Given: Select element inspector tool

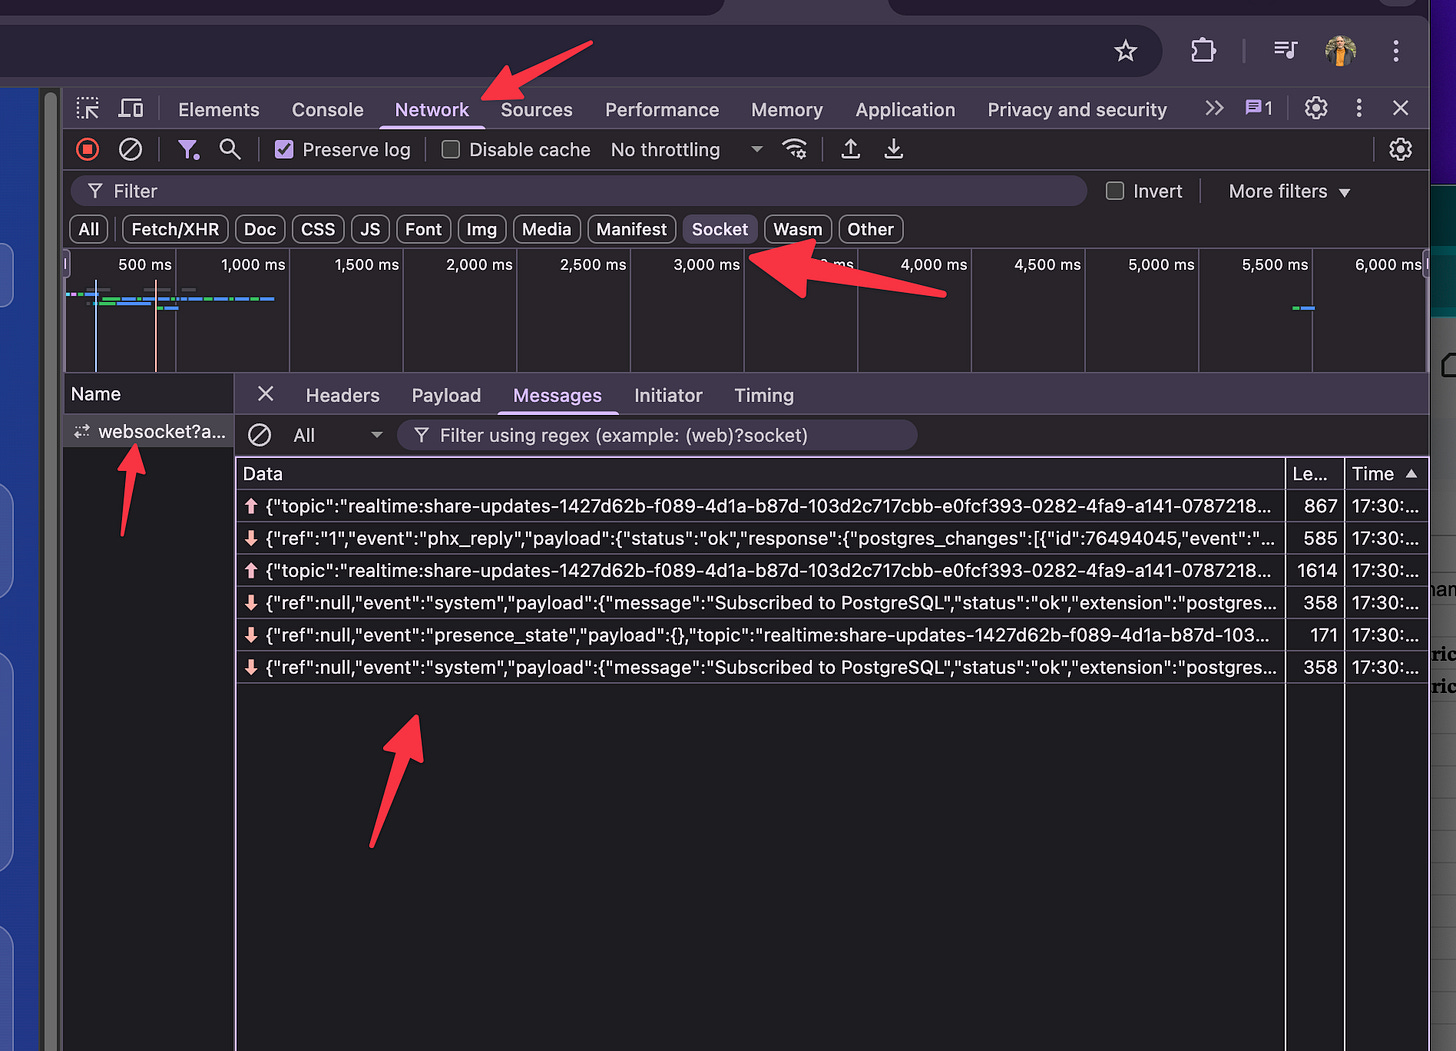Looking at the screenshot, I should point(88,108).
